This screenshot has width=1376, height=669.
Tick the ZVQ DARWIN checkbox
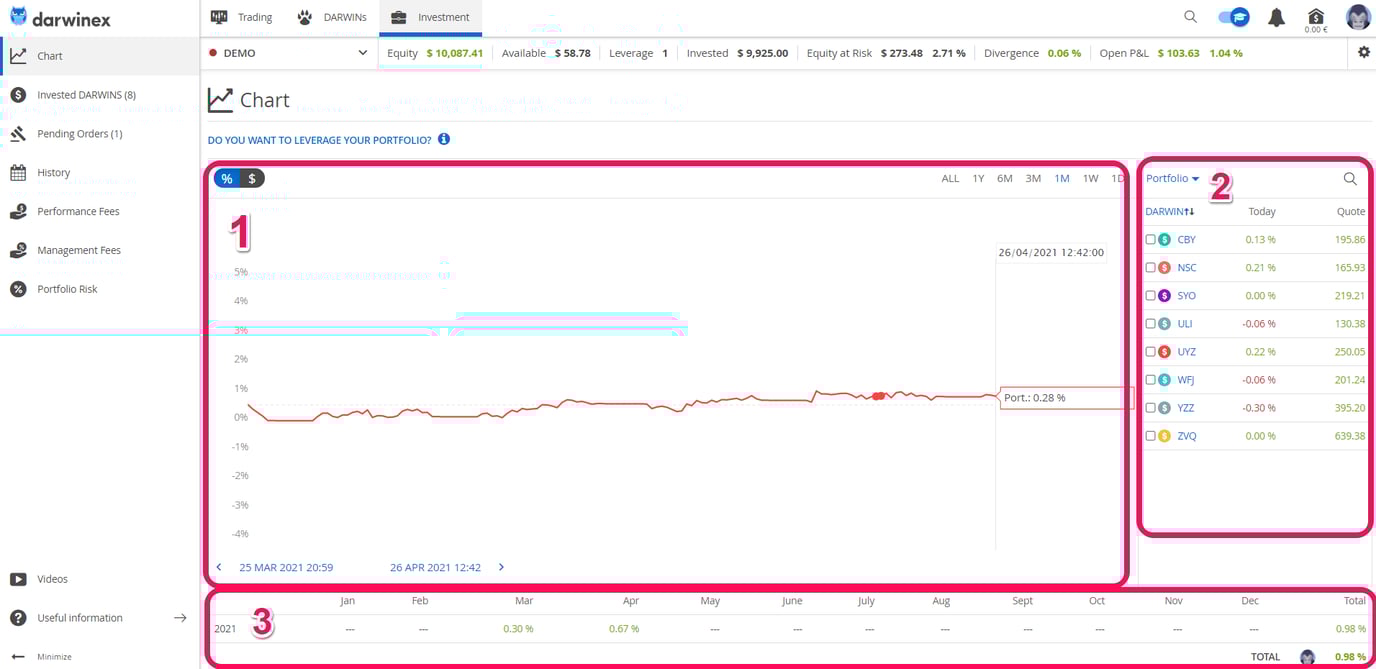tap(1150, 436)
